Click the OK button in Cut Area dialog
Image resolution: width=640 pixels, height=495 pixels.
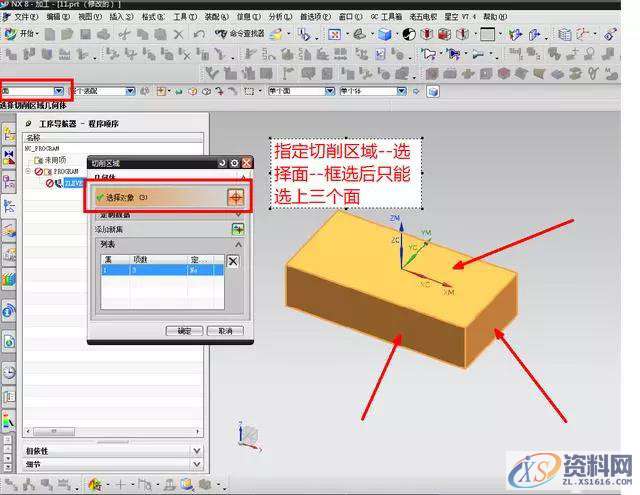(184, 331)
